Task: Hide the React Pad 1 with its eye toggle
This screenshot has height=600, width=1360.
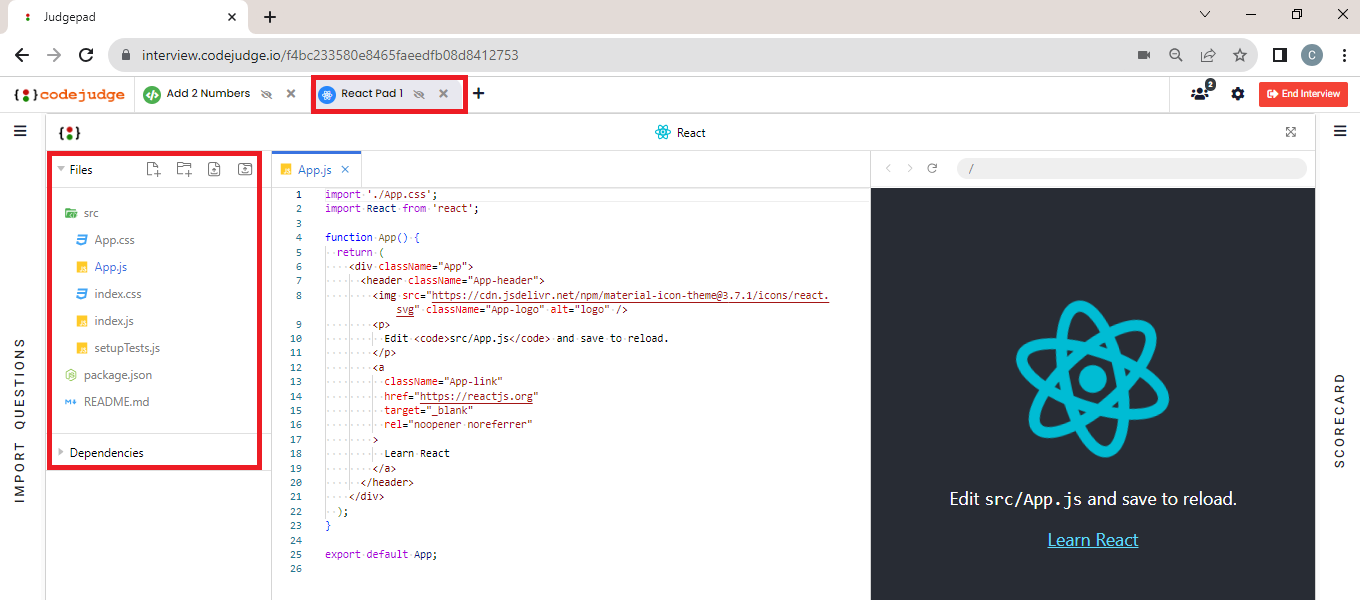Action: point(419,93)
